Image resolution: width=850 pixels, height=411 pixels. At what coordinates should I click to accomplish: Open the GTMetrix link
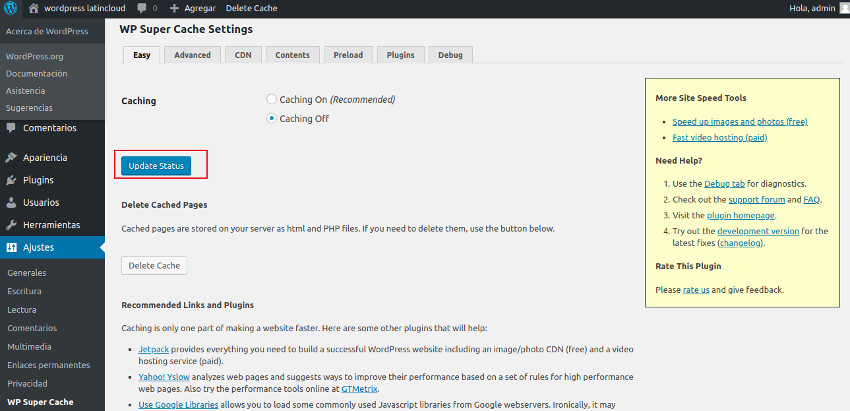(x=359, y=389)
